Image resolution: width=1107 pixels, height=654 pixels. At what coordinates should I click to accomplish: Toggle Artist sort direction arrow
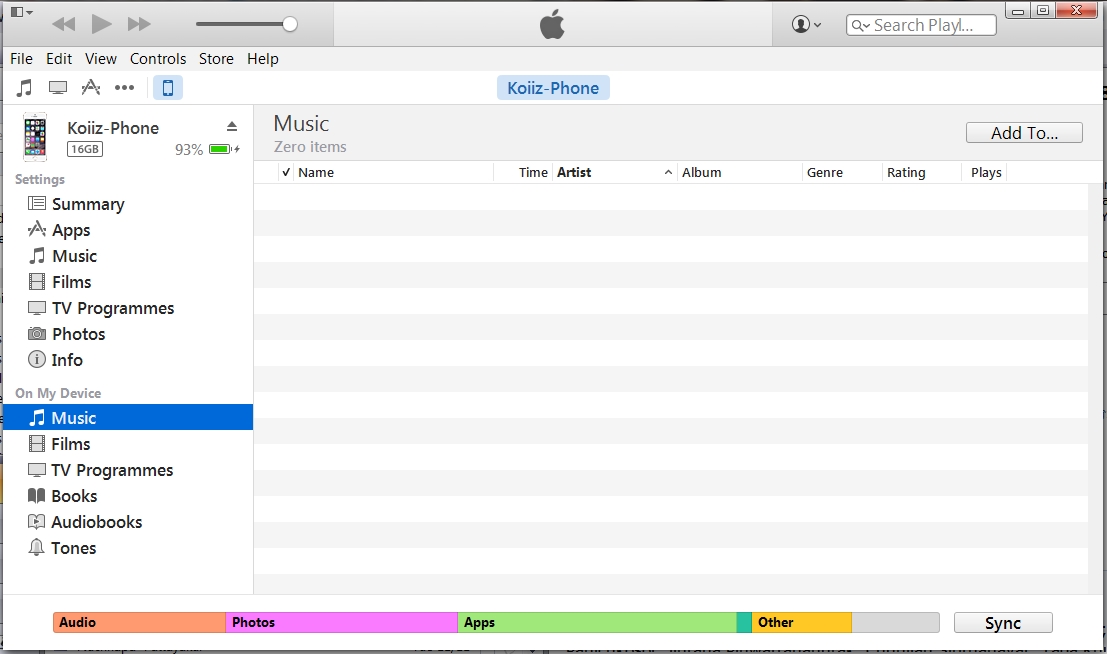[x=668, y=172]
